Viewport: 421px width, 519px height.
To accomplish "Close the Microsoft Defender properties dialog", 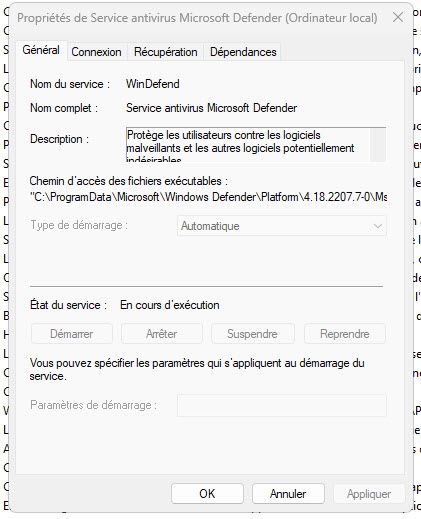I will point(398,17).
